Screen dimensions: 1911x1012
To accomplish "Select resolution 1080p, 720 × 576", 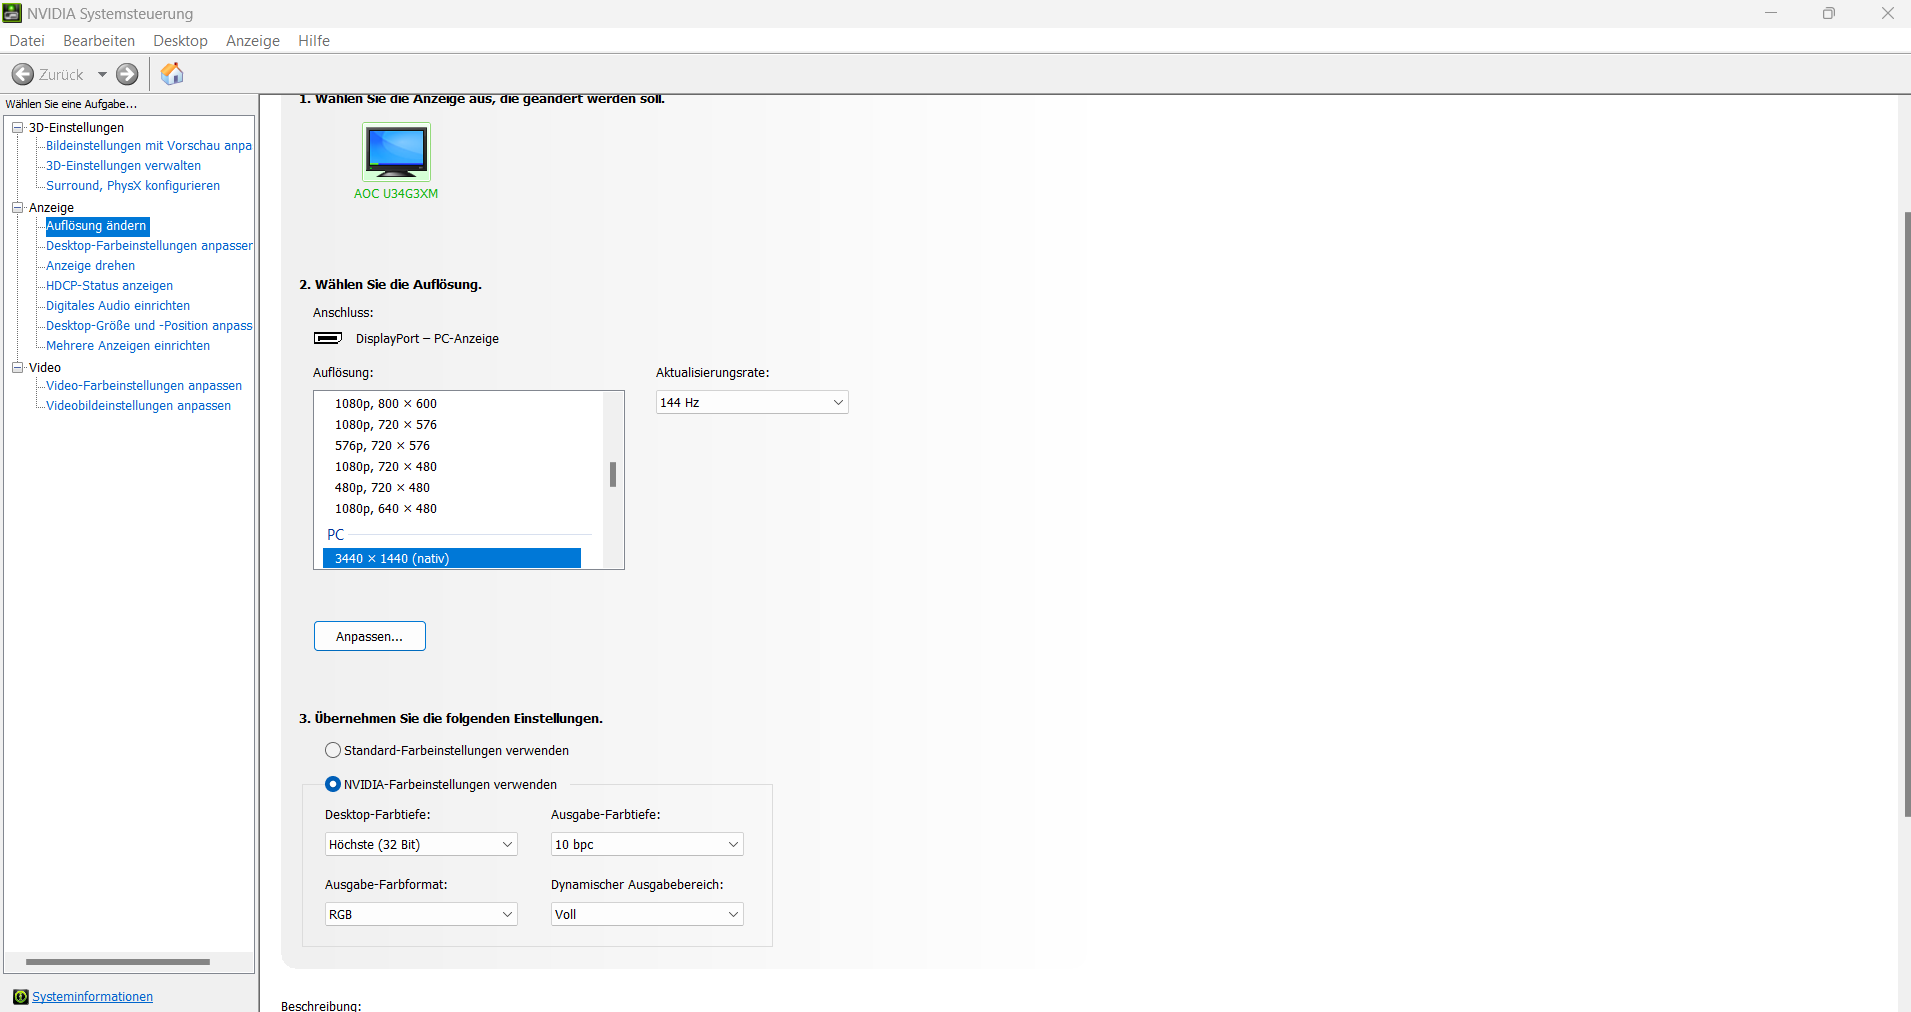I will click(x=386, y=425).
